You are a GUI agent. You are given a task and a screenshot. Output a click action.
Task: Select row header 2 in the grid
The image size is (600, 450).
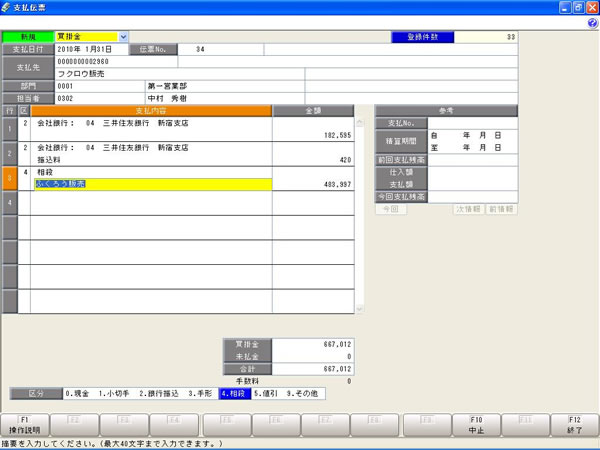(10, 153)
